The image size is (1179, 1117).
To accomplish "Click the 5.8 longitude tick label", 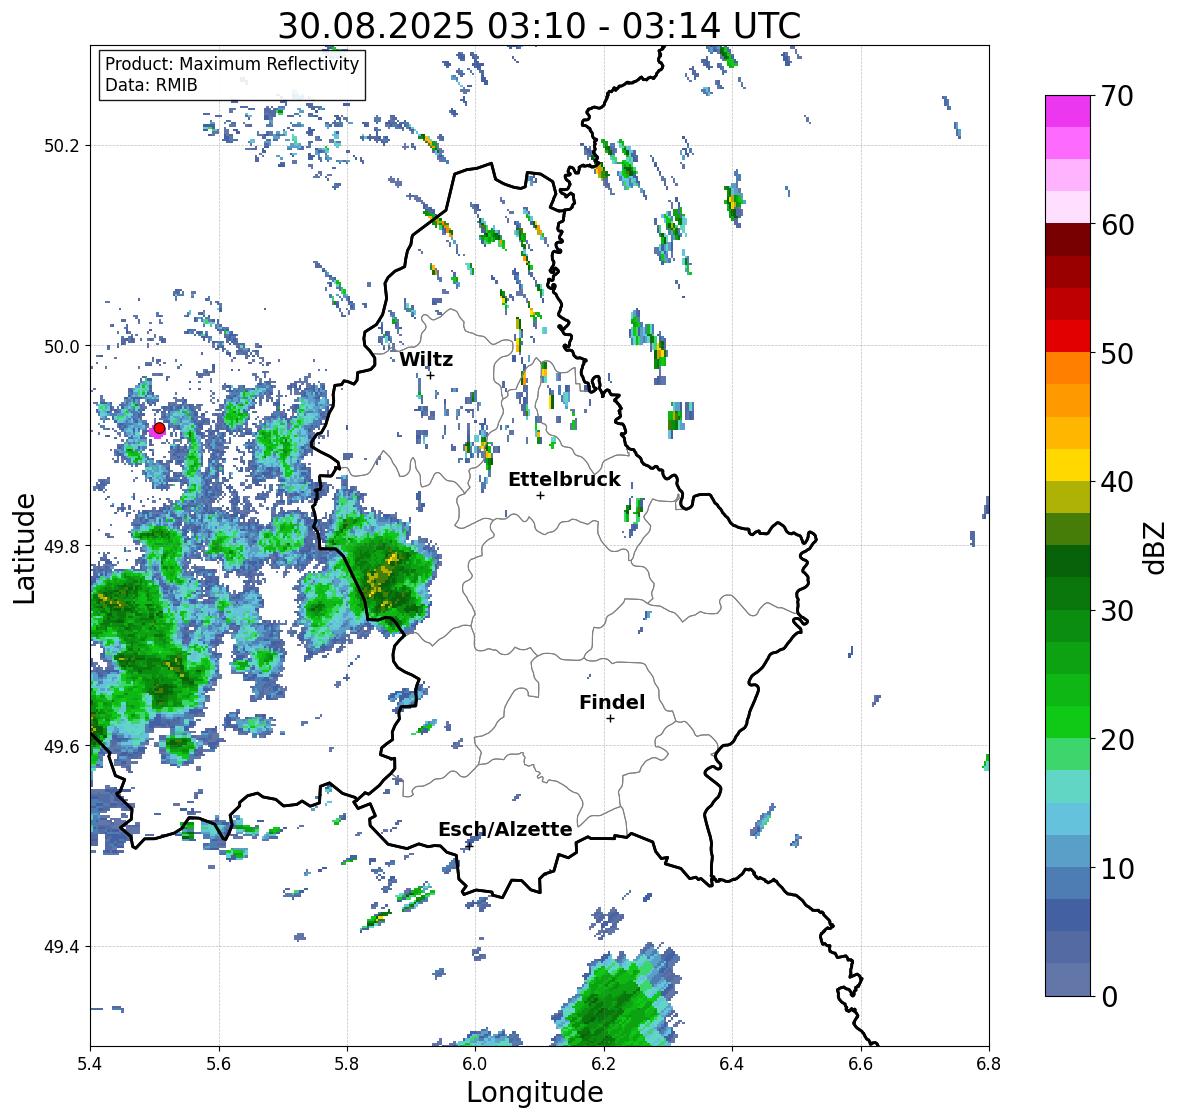I will (x=347, y=1064).
